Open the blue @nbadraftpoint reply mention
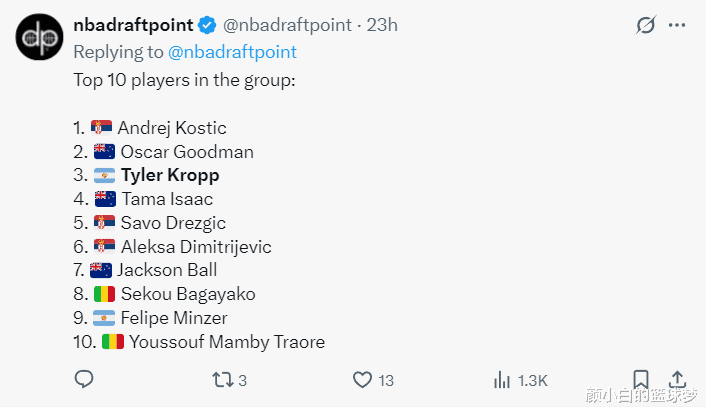 [232, 52]
